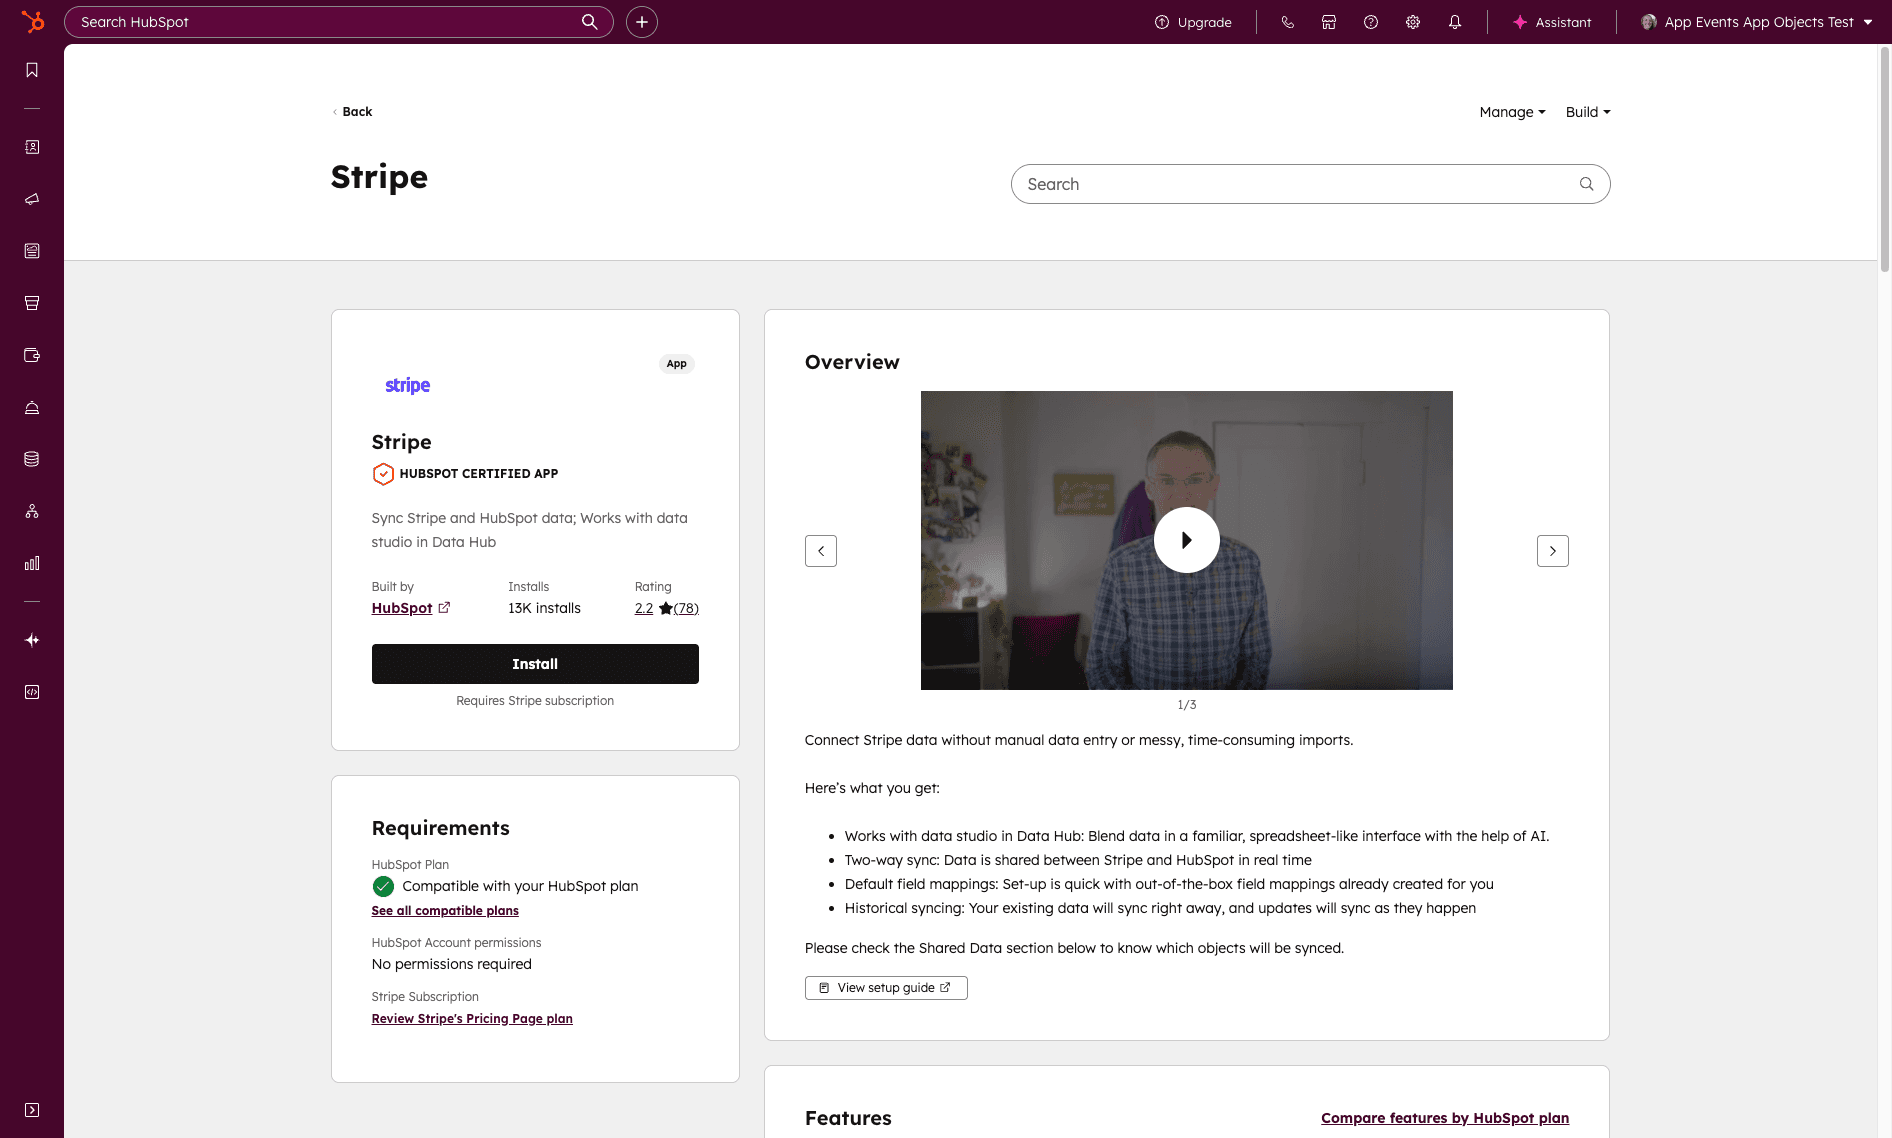1892x1138 pixels.
Task: Open the Marketplace storefront icon
Action: pyautogui.click(x=1329, y=22)
